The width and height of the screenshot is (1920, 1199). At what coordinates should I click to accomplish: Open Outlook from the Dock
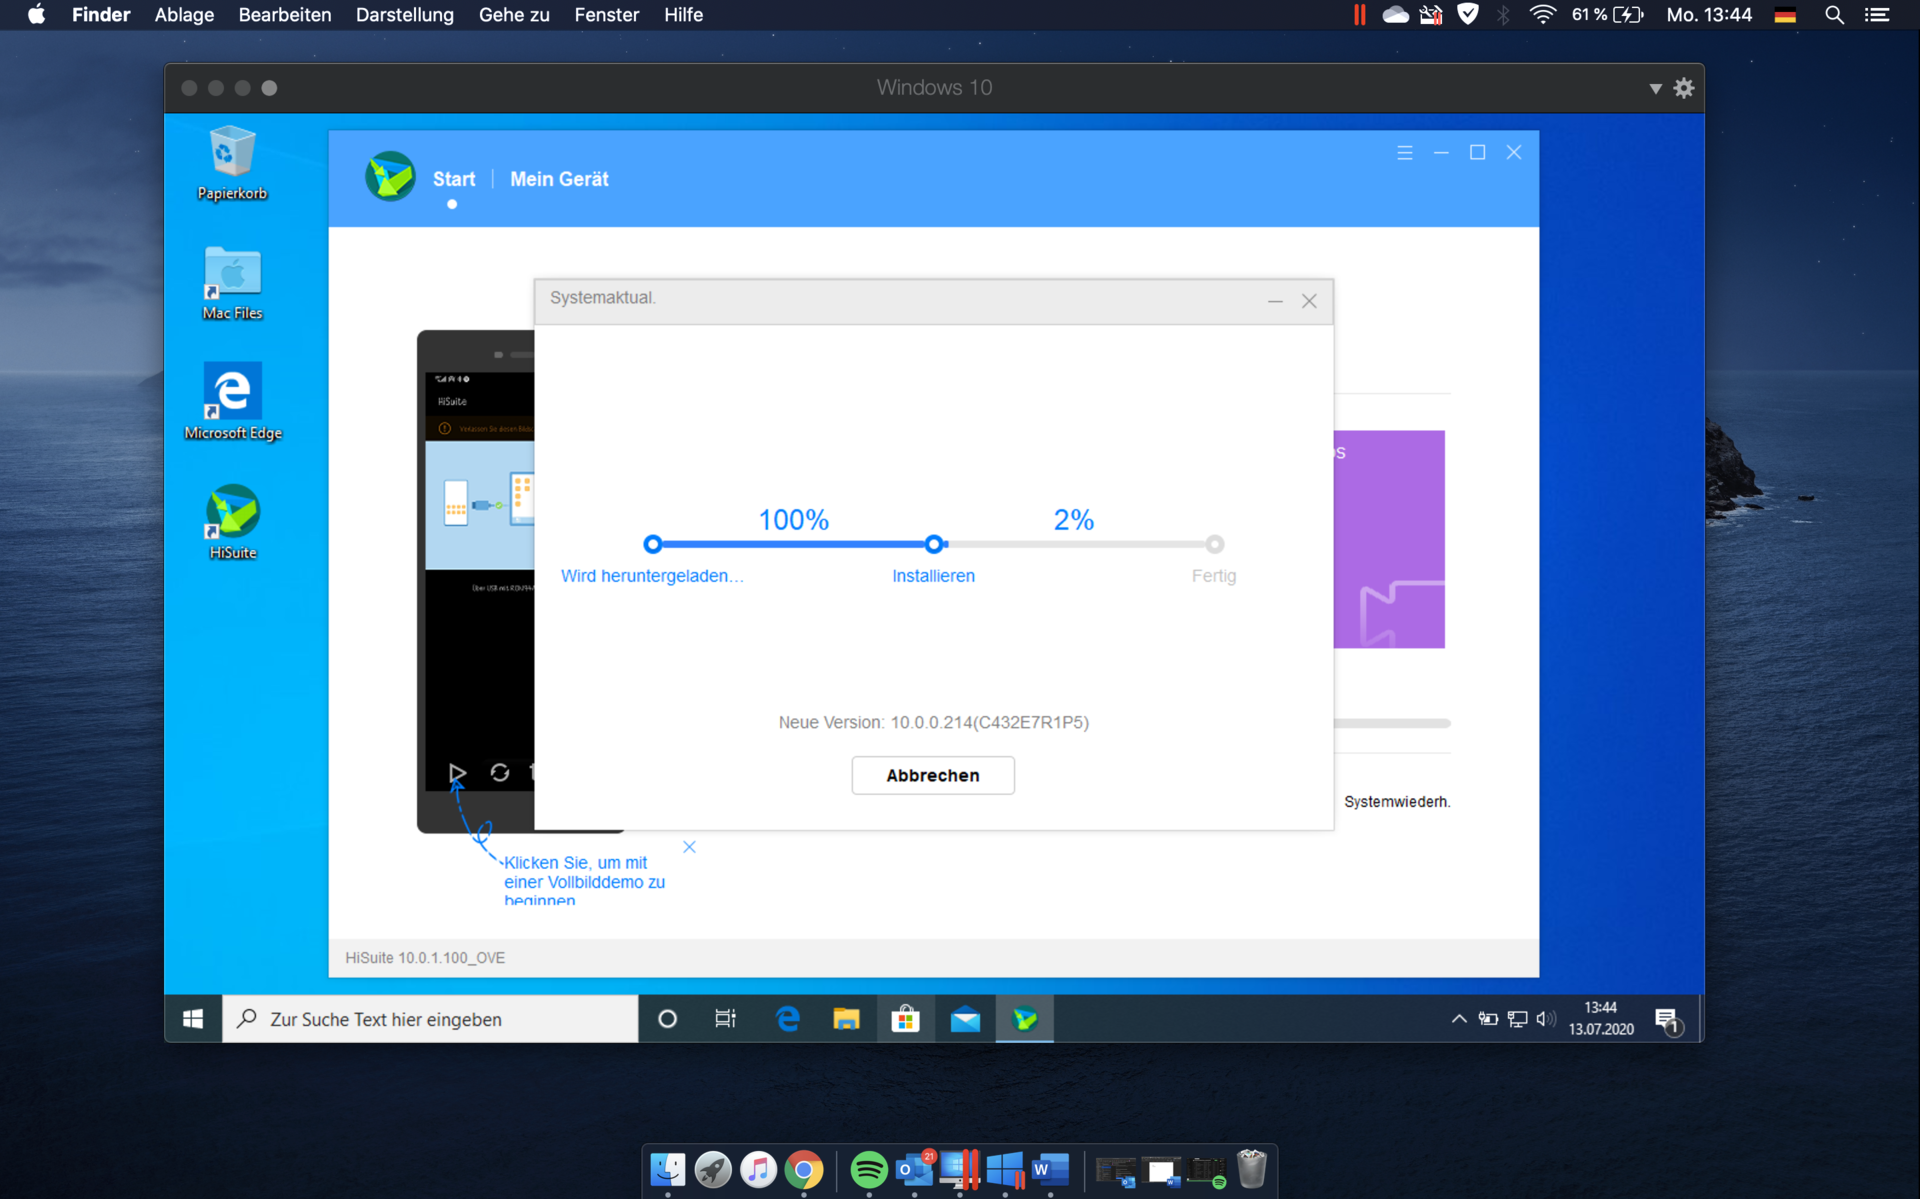[914, 1169]
